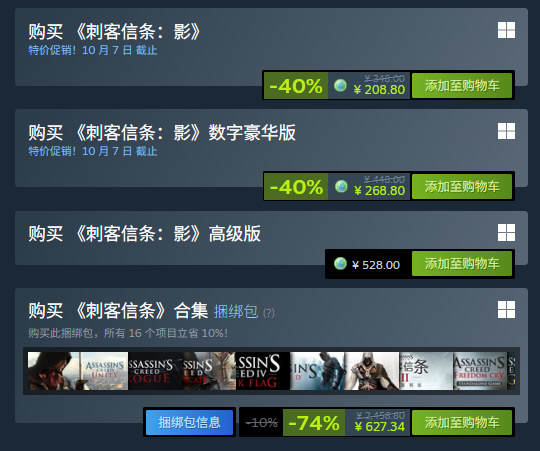Click the -40% discount badge for 数字豪华版
Image resolution: width=540 pixels, height=451 pixels.
(x=296, y=186)
